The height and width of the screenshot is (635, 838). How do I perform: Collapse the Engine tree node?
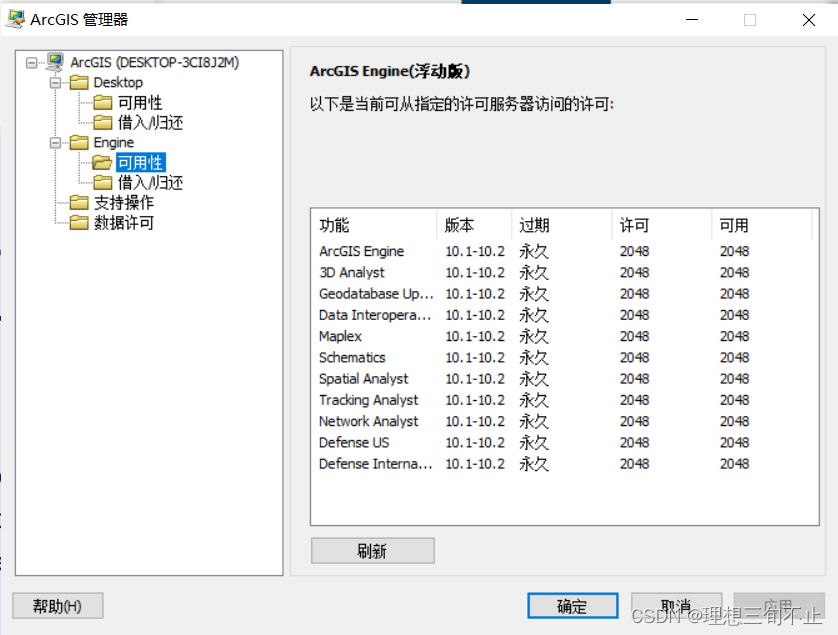point(55,143)
